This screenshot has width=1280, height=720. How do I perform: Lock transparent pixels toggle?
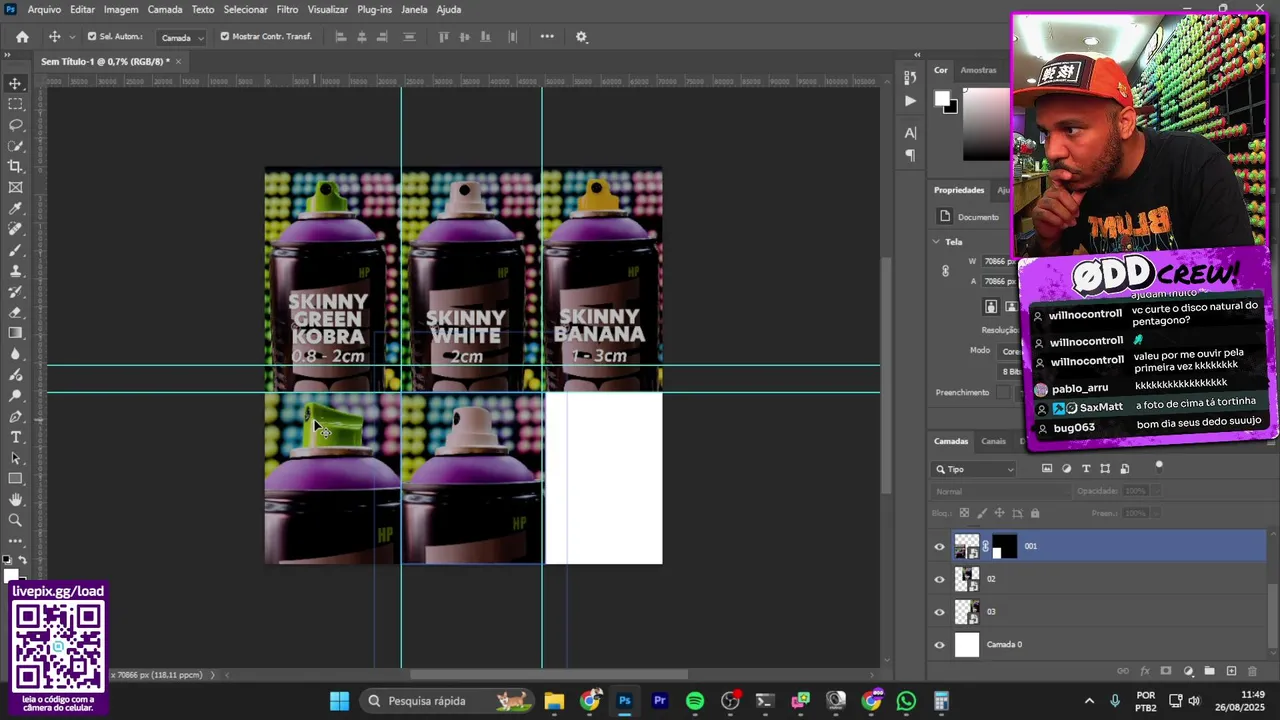[x=962, y=513]
